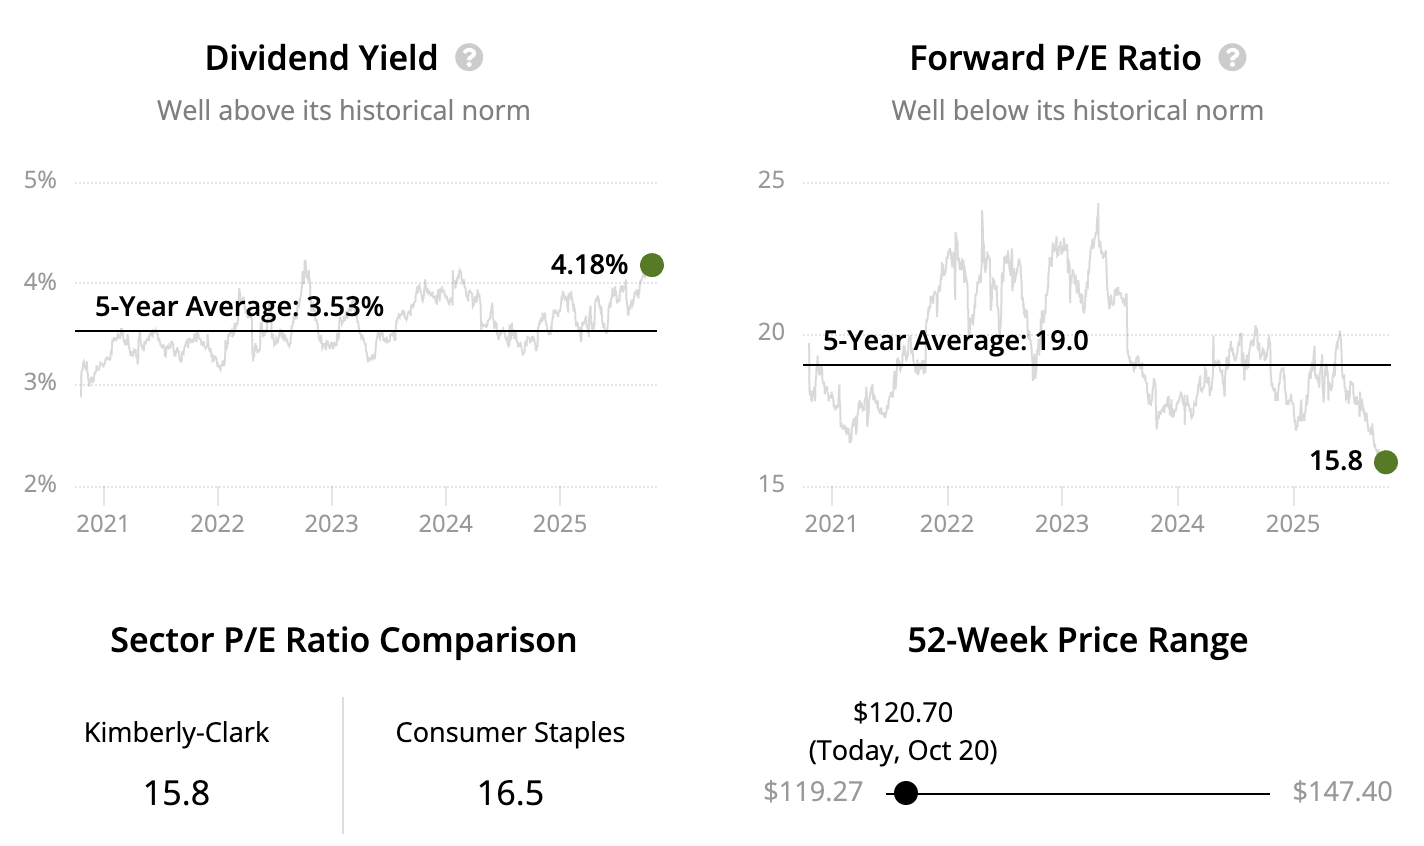Image resolution: width=1424 pixels, height=846 pixels.
Task: Click the 5-Year Average: 3.53% label
Action: pos(239,306)
